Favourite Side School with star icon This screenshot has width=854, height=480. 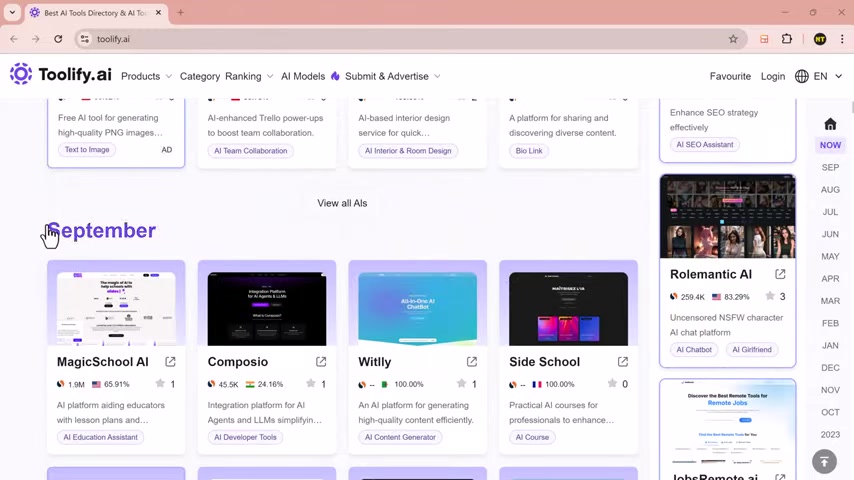tap(612, 384)
